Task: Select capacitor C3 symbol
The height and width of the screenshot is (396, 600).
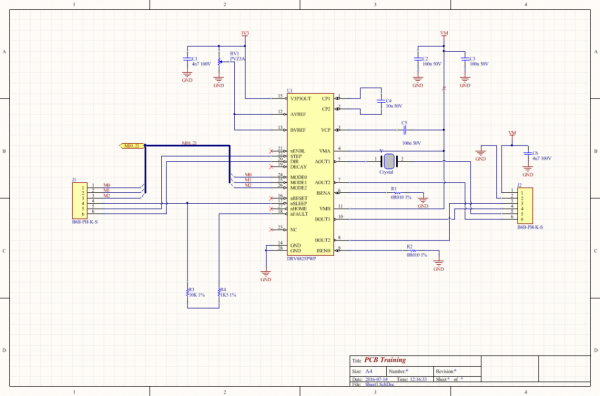Action: (x=465, y=59)
